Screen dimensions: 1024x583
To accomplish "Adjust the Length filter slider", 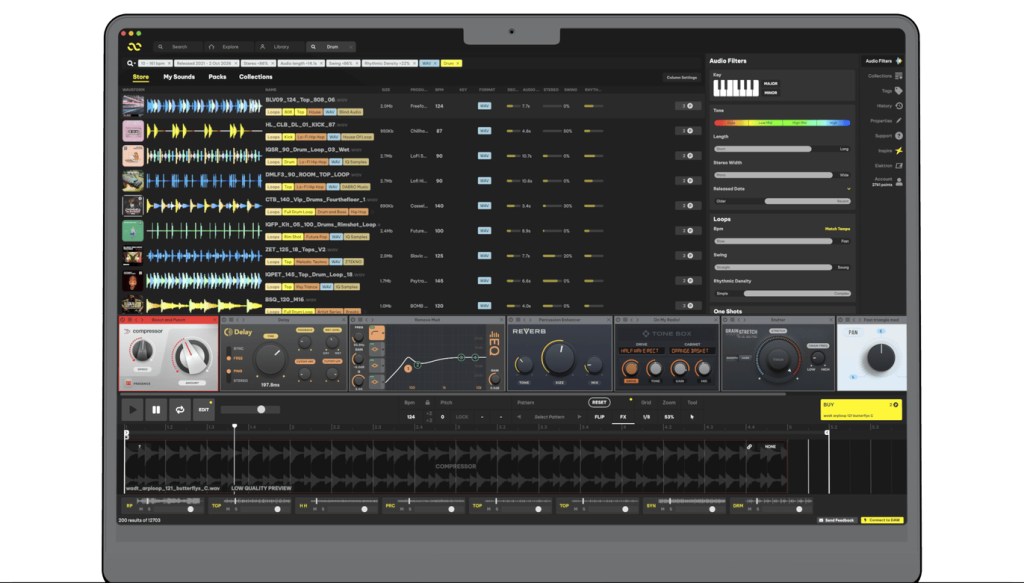I will (x=782, y=149).
